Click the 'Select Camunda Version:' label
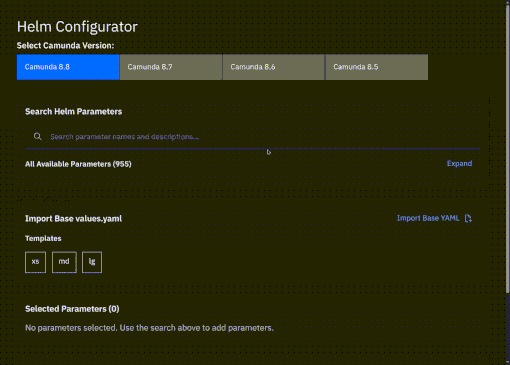This screenshot has height=365, width=510. pyautogui.click(x=65, y=46)
